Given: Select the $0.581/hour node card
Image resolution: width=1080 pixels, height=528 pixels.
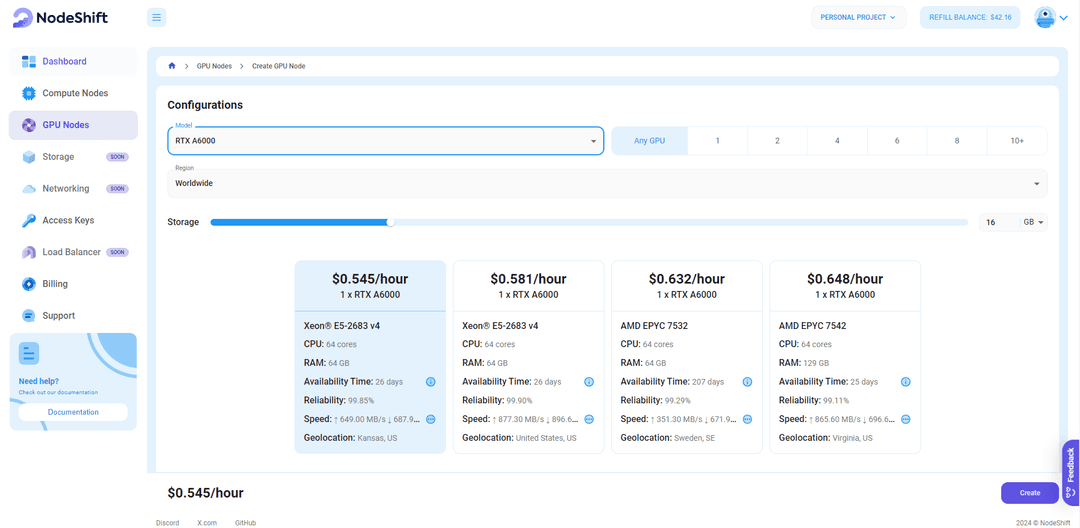Looking at the screenshot, I should [528, 357].
